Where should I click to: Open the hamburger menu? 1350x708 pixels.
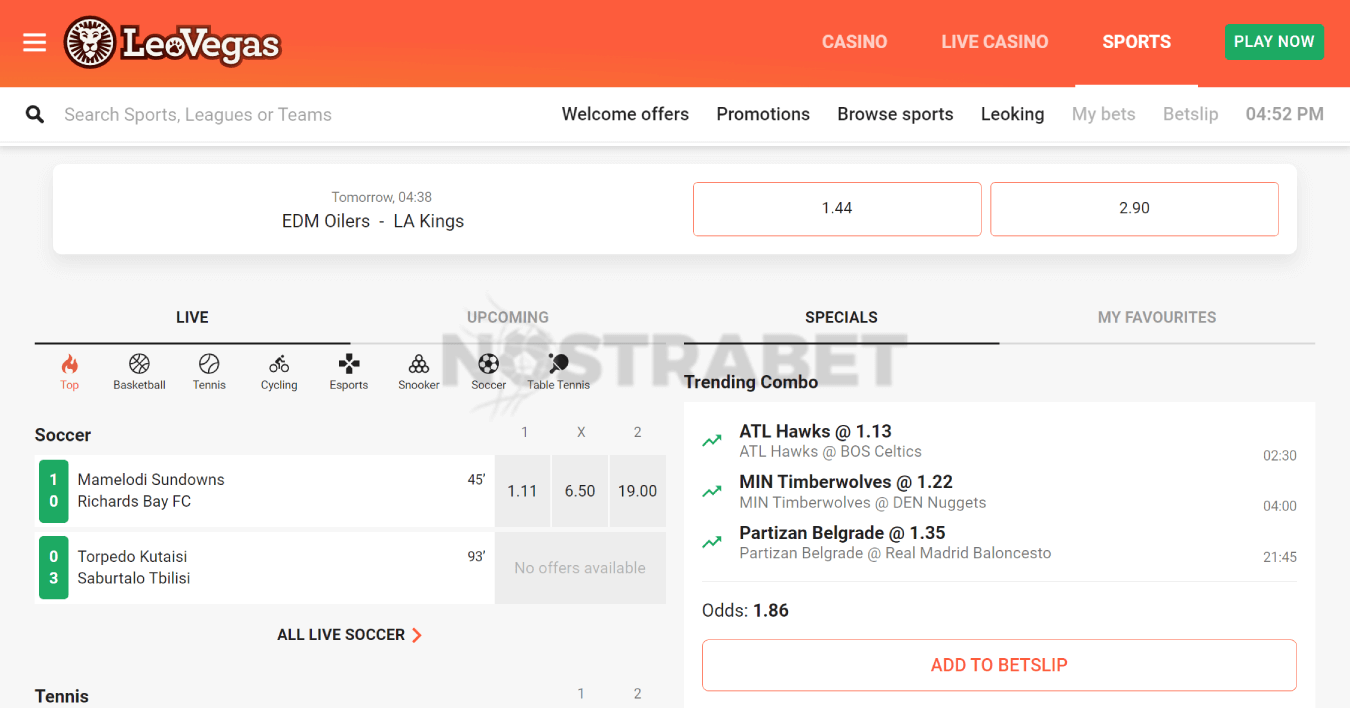[x=35, y=43]
